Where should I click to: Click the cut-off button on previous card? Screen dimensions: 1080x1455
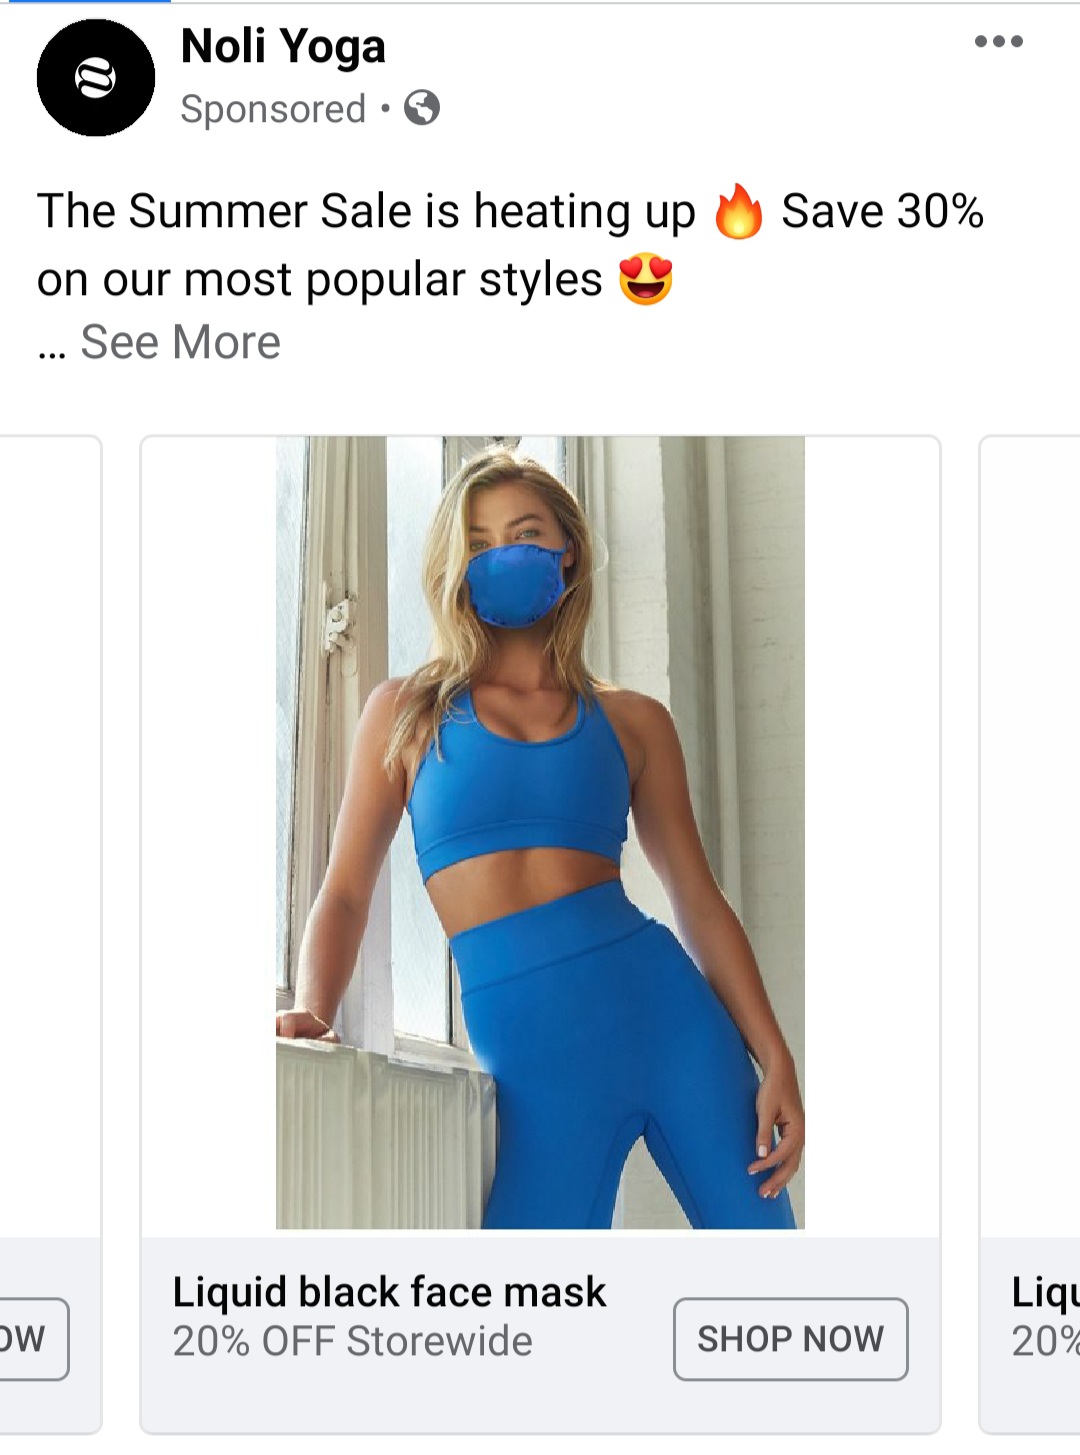point(34,1339)
